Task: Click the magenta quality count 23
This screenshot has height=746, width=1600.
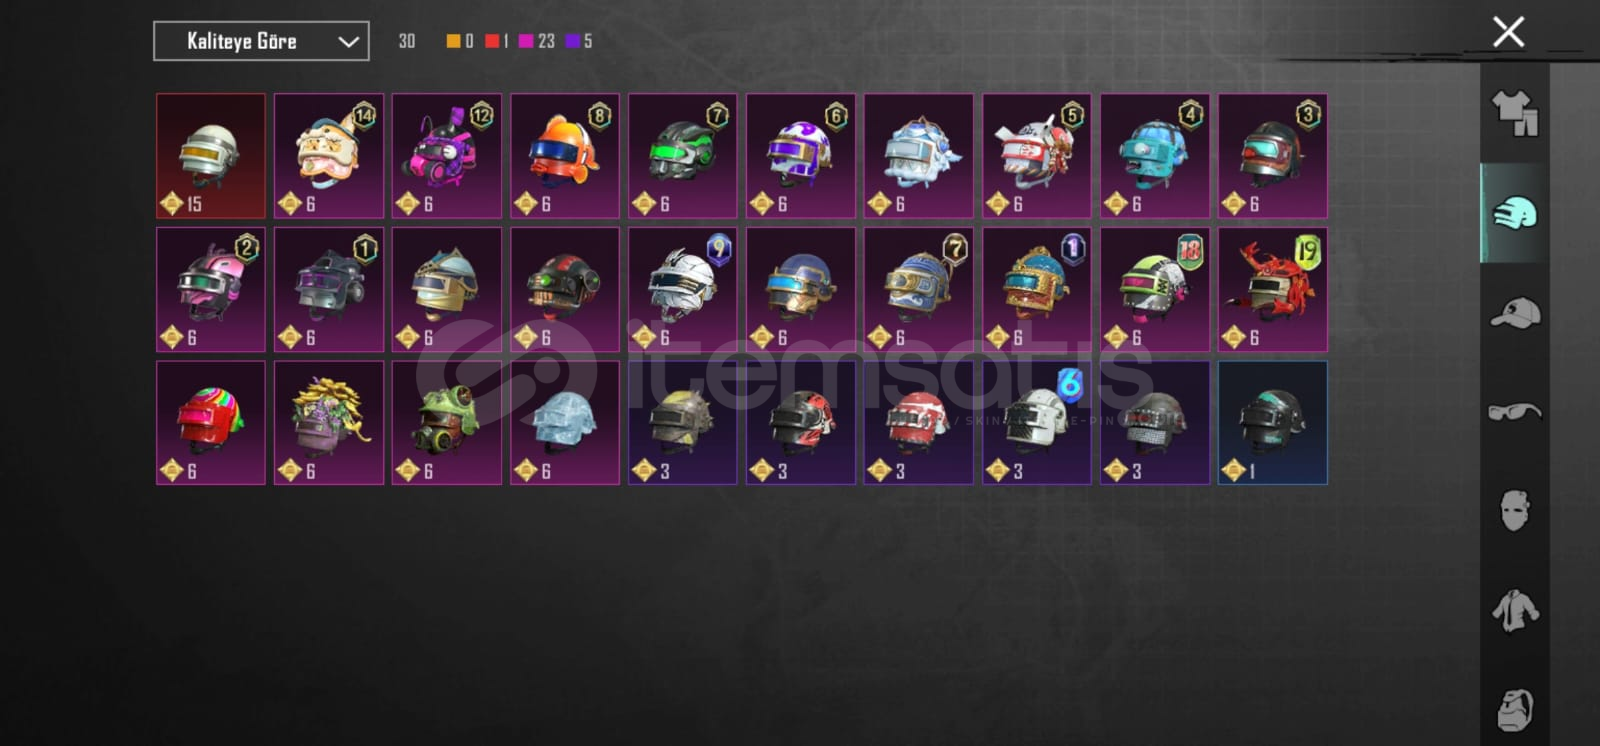Action: click(x=537, y=41)
